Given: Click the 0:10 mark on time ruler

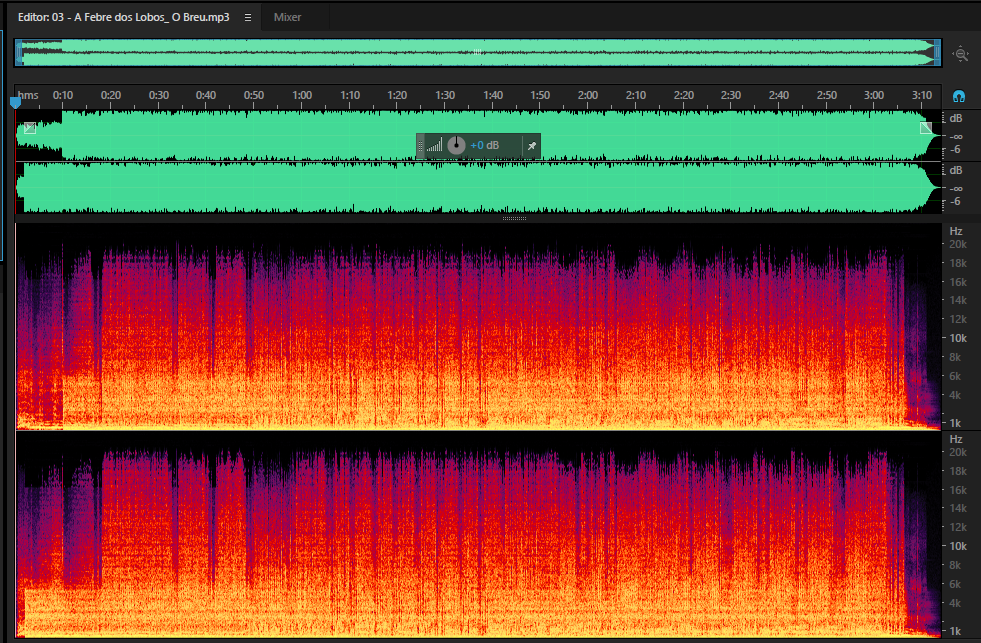Looking at the screenshot, I should click(x=63, y=95).
